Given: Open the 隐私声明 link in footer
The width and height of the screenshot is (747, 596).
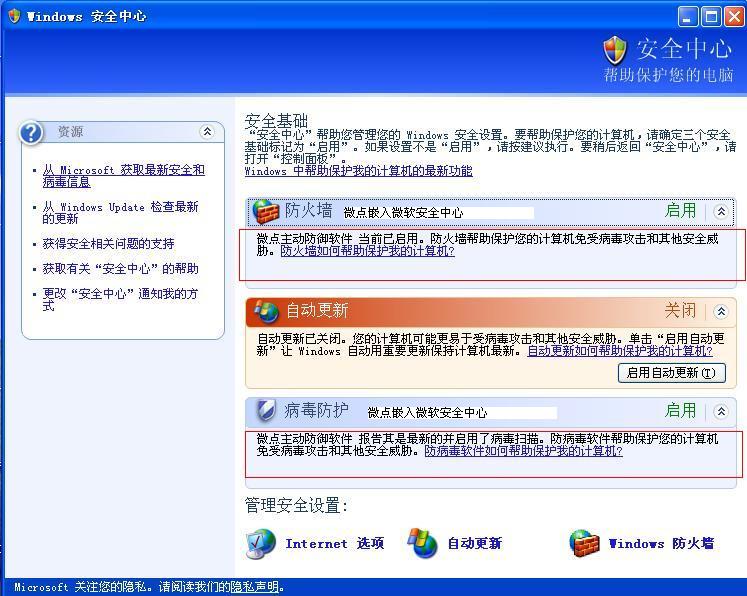Looking at the screenshot, I should click(x=255, y=587).
